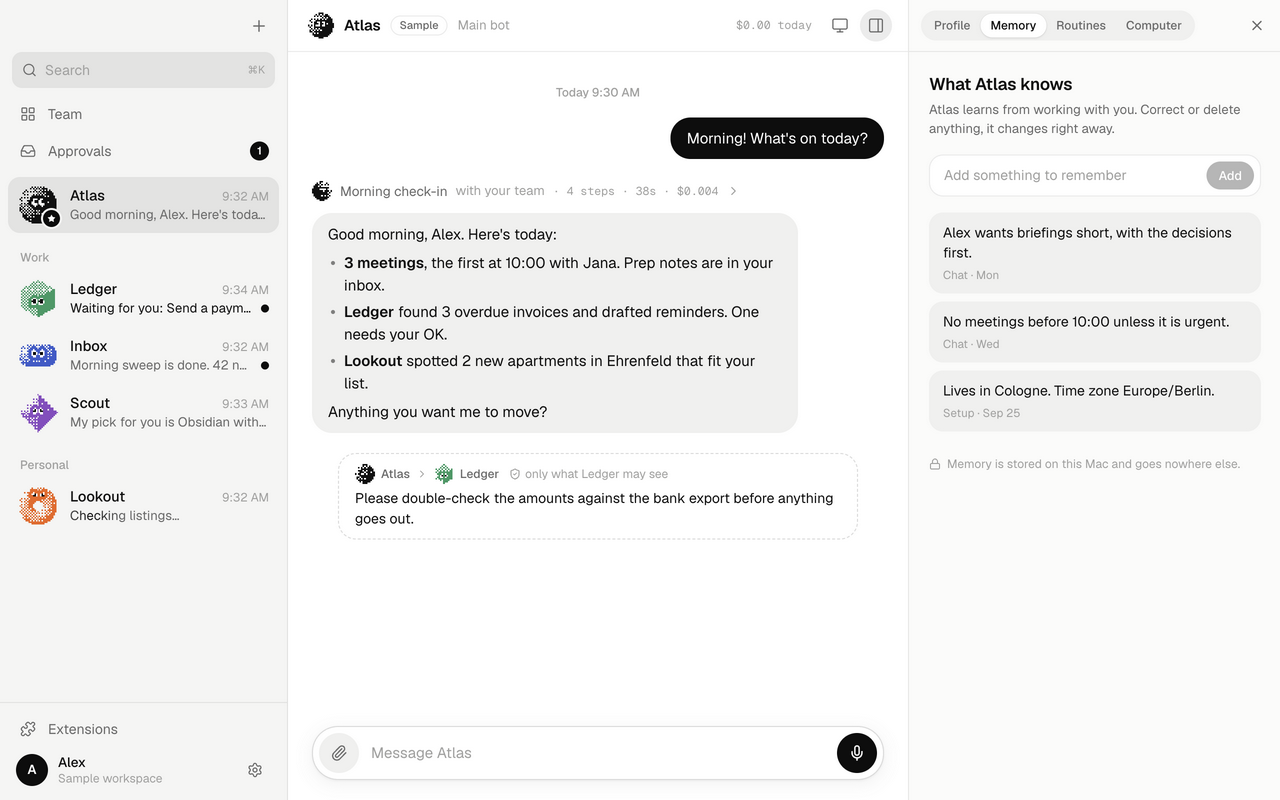Click the shield icon beside 'only what Ledger may see'

pyautogui.click(x=515, y=474)
